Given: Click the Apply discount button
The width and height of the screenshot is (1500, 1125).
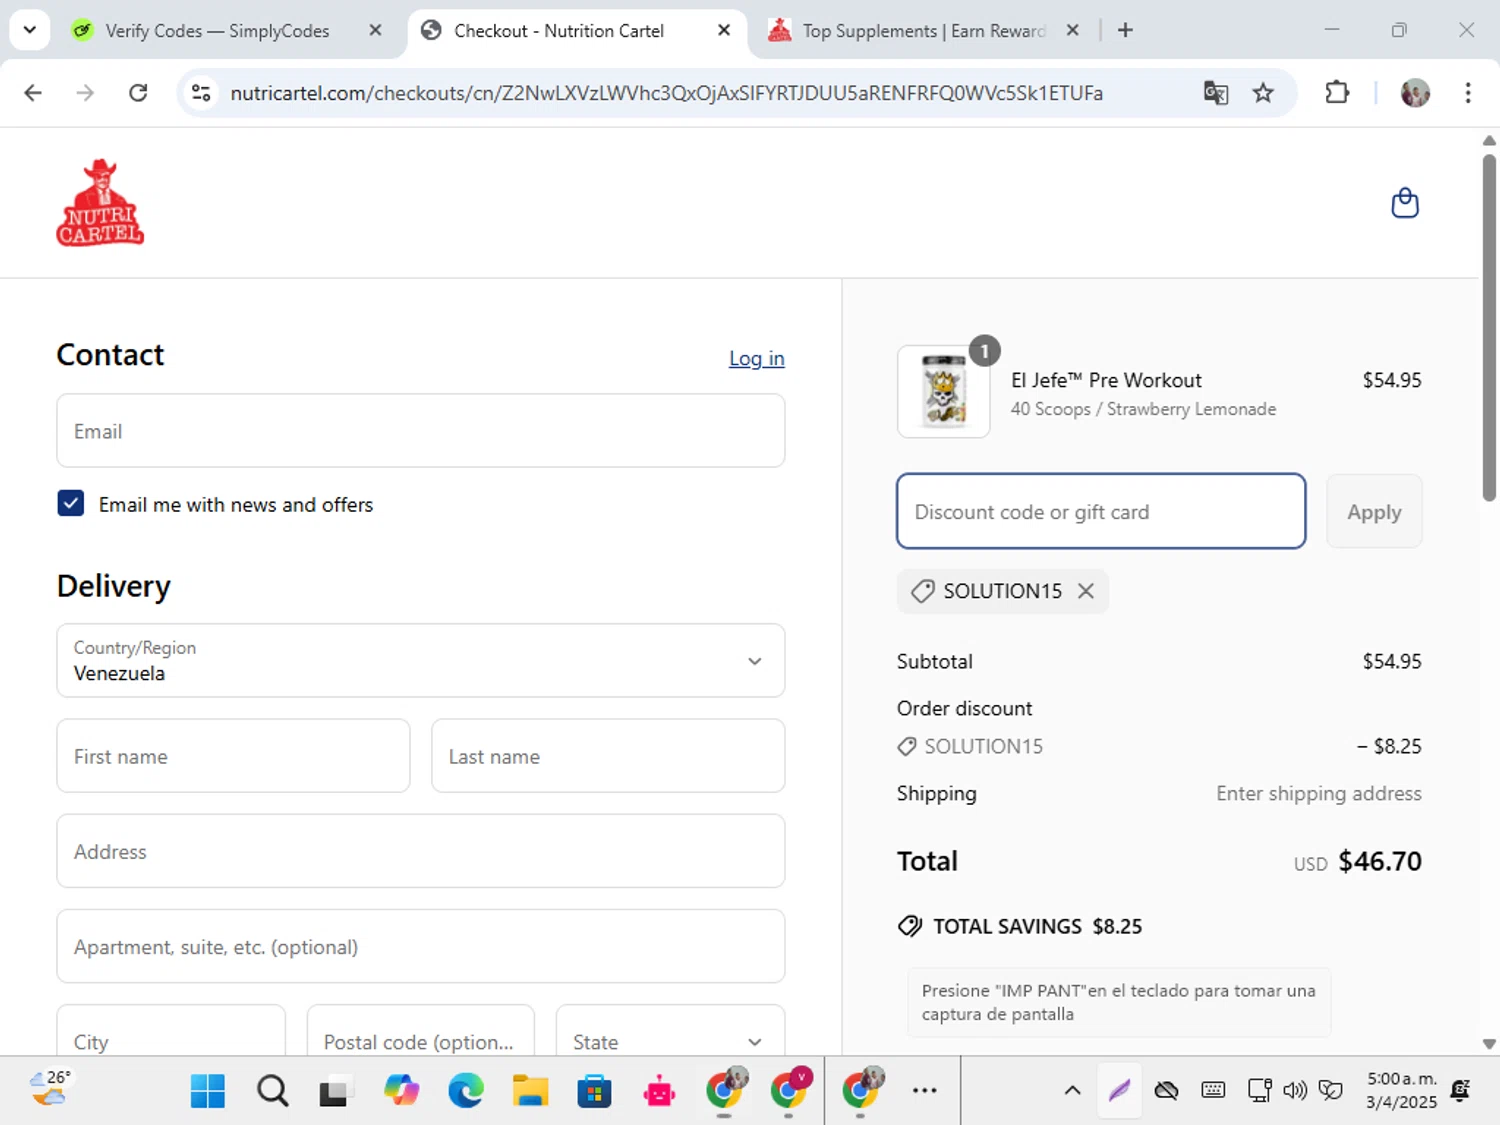Looking at the screenshot, I should [1374, 511].
